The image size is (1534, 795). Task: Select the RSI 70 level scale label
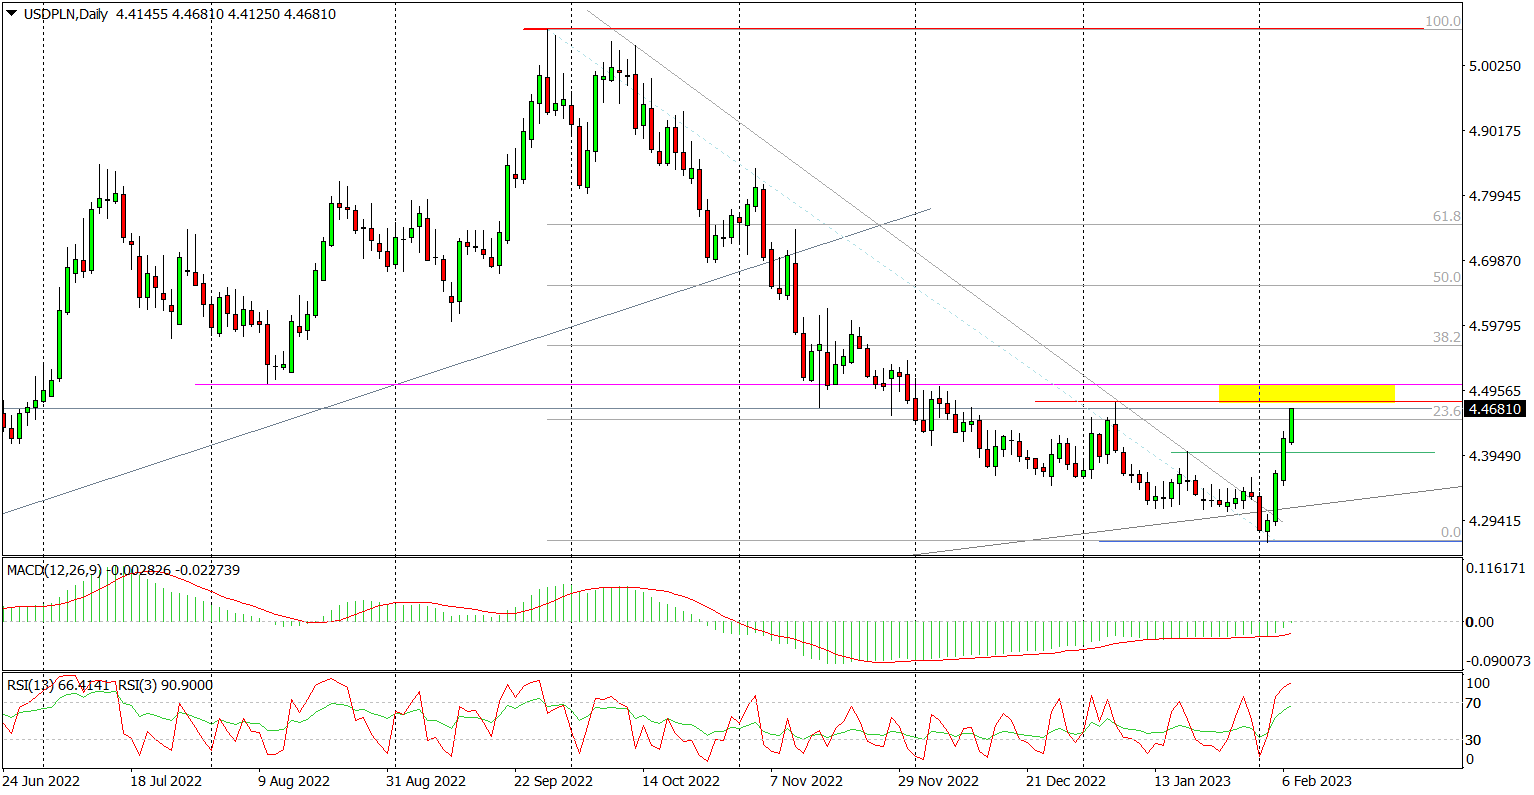click(x=1473, y=704)
